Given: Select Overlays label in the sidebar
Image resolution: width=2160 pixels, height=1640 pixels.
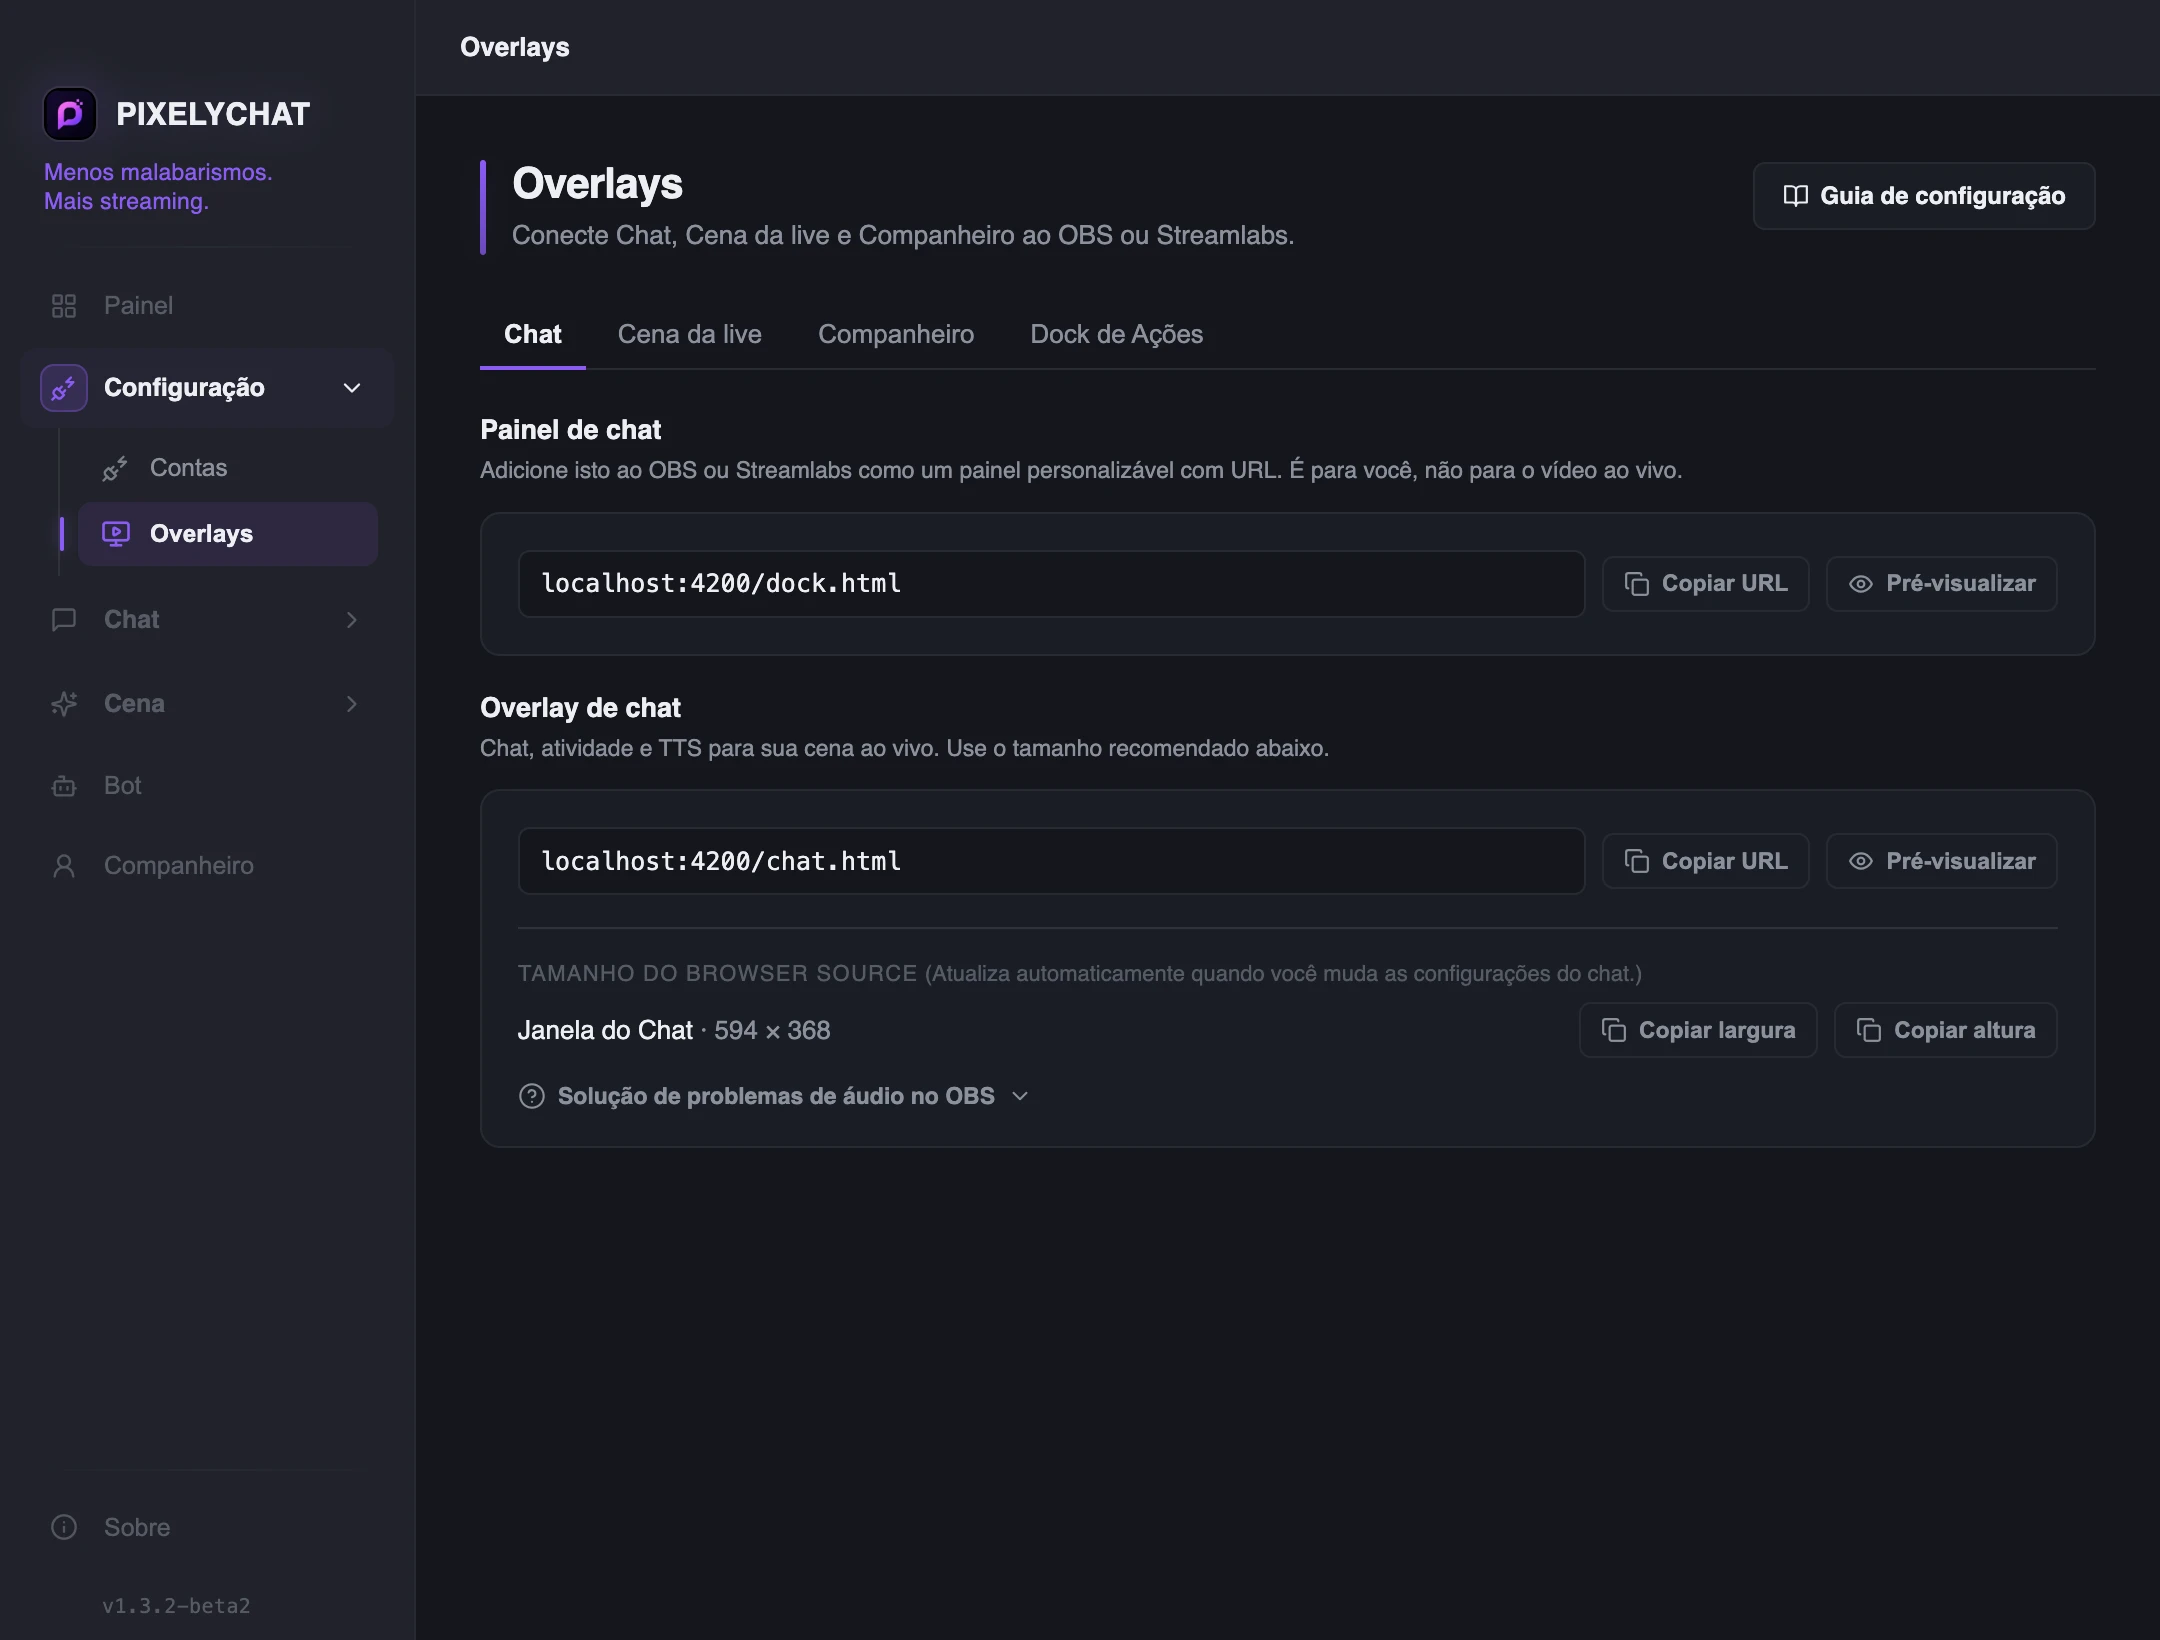Looking at the screenshot, I should coord(202,534).
